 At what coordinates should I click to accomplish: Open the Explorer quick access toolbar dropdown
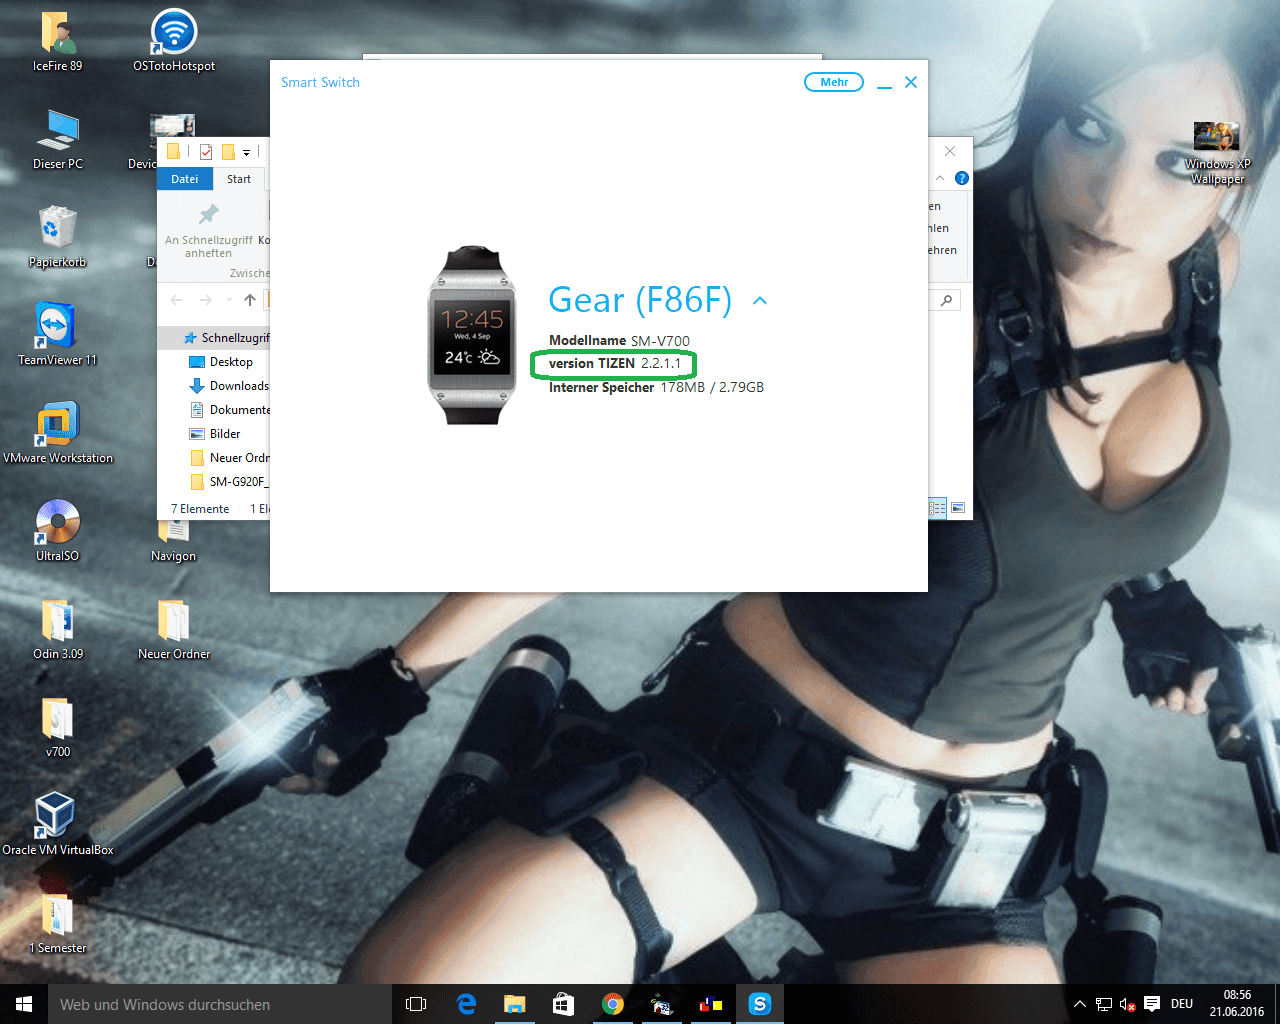[246, 153]
